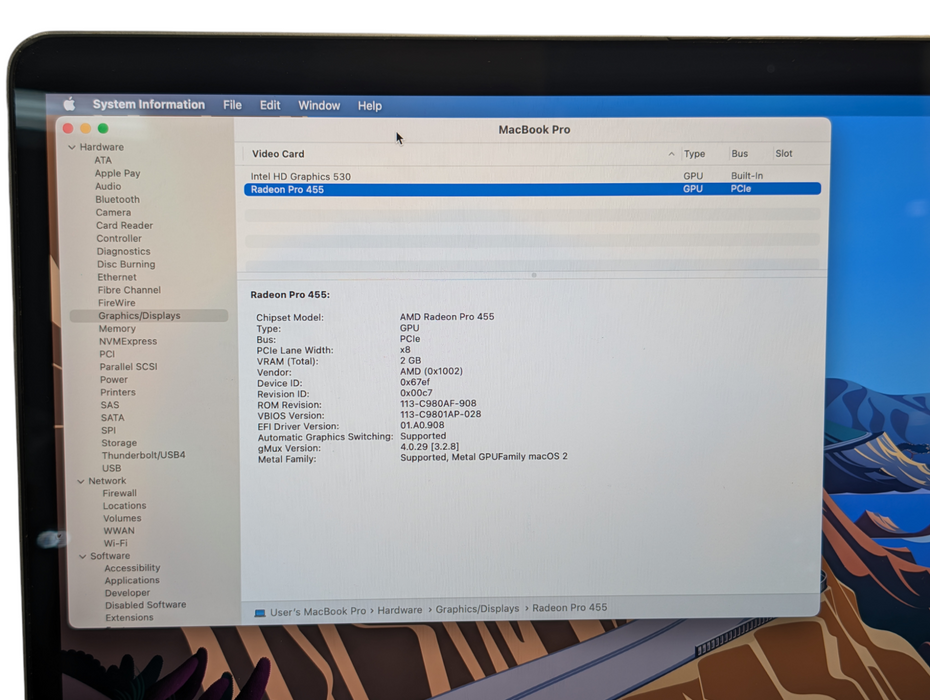This screenshot has width=930, height=700.
Task: Open the Help menu
Action: coord(370,106)
